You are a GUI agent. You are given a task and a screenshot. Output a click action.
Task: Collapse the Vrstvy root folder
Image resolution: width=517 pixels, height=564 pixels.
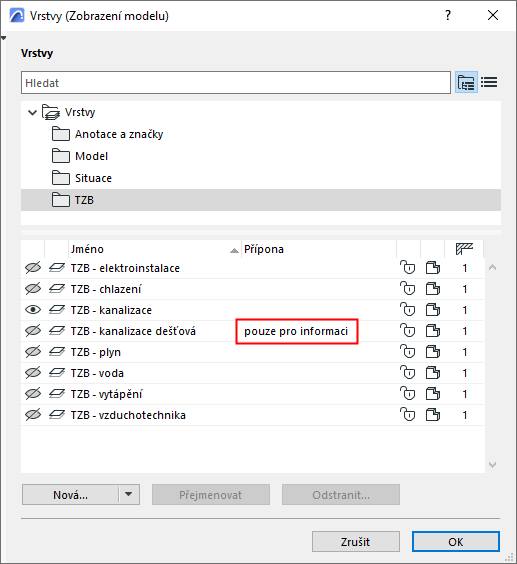pos(32,113)
